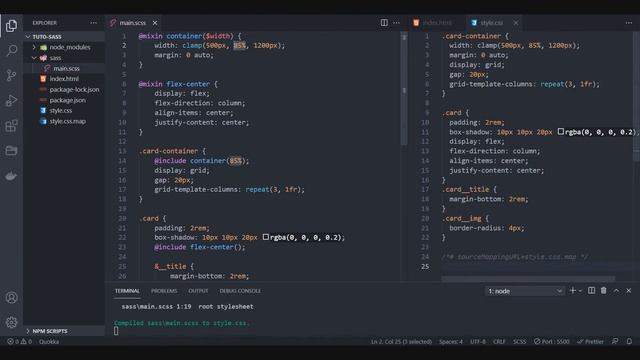Open the Extensions view
Screen dimensions: 640x360
[x=11, y=126]
